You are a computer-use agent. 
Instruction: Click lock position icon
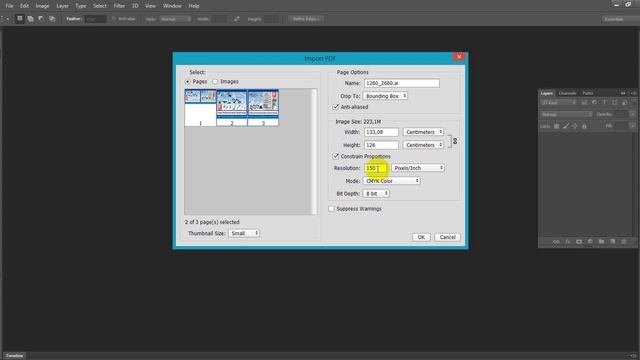575,127
